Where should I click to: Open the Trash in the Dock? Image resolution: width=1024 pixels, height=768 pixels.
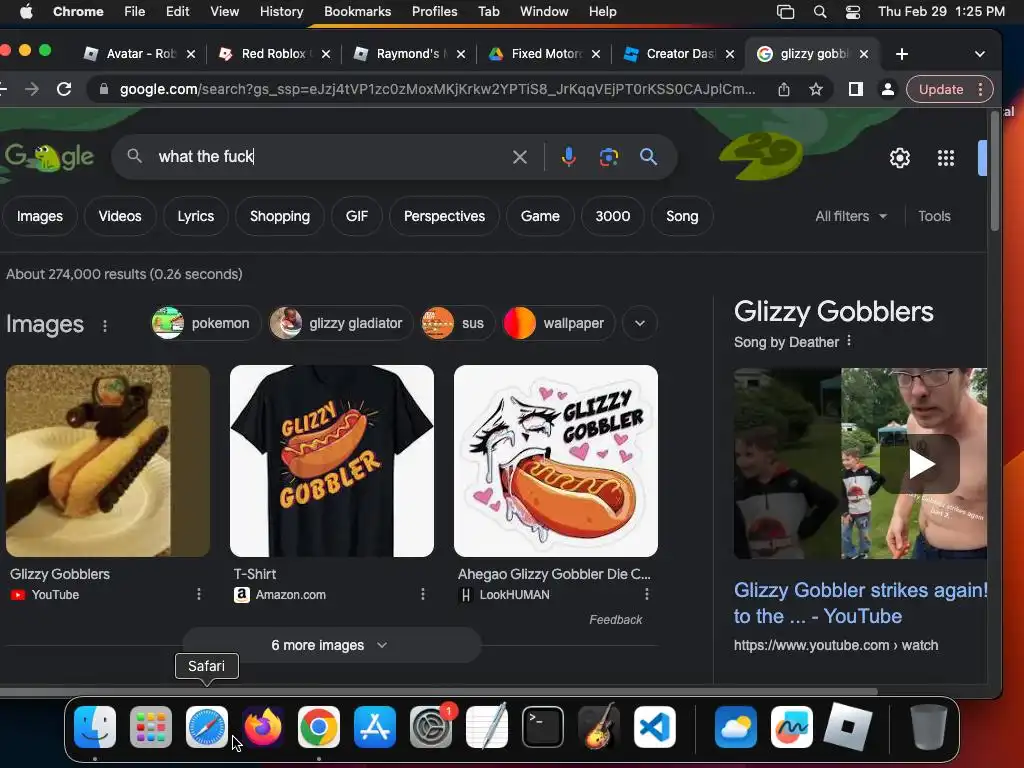928,727
